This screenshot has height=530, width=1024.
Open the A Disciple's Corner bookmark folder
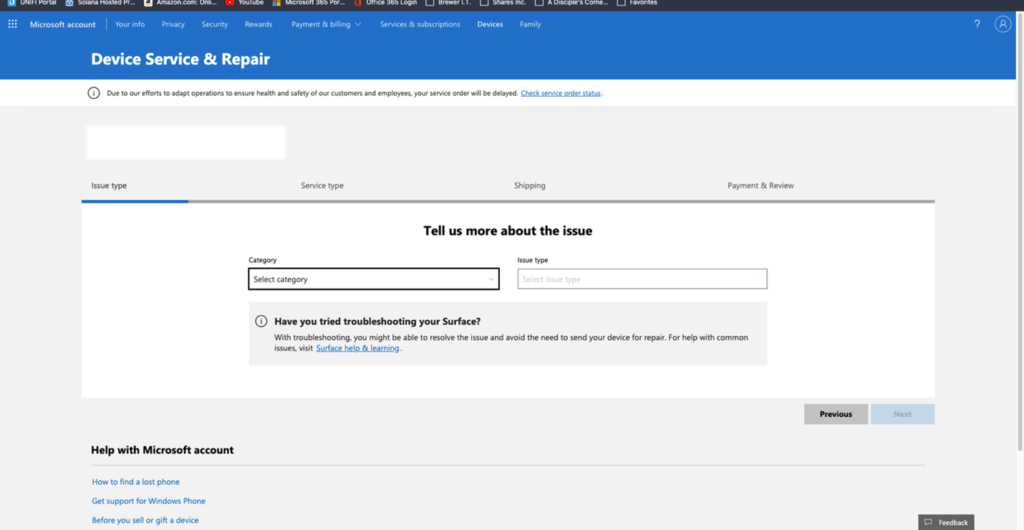571,3
